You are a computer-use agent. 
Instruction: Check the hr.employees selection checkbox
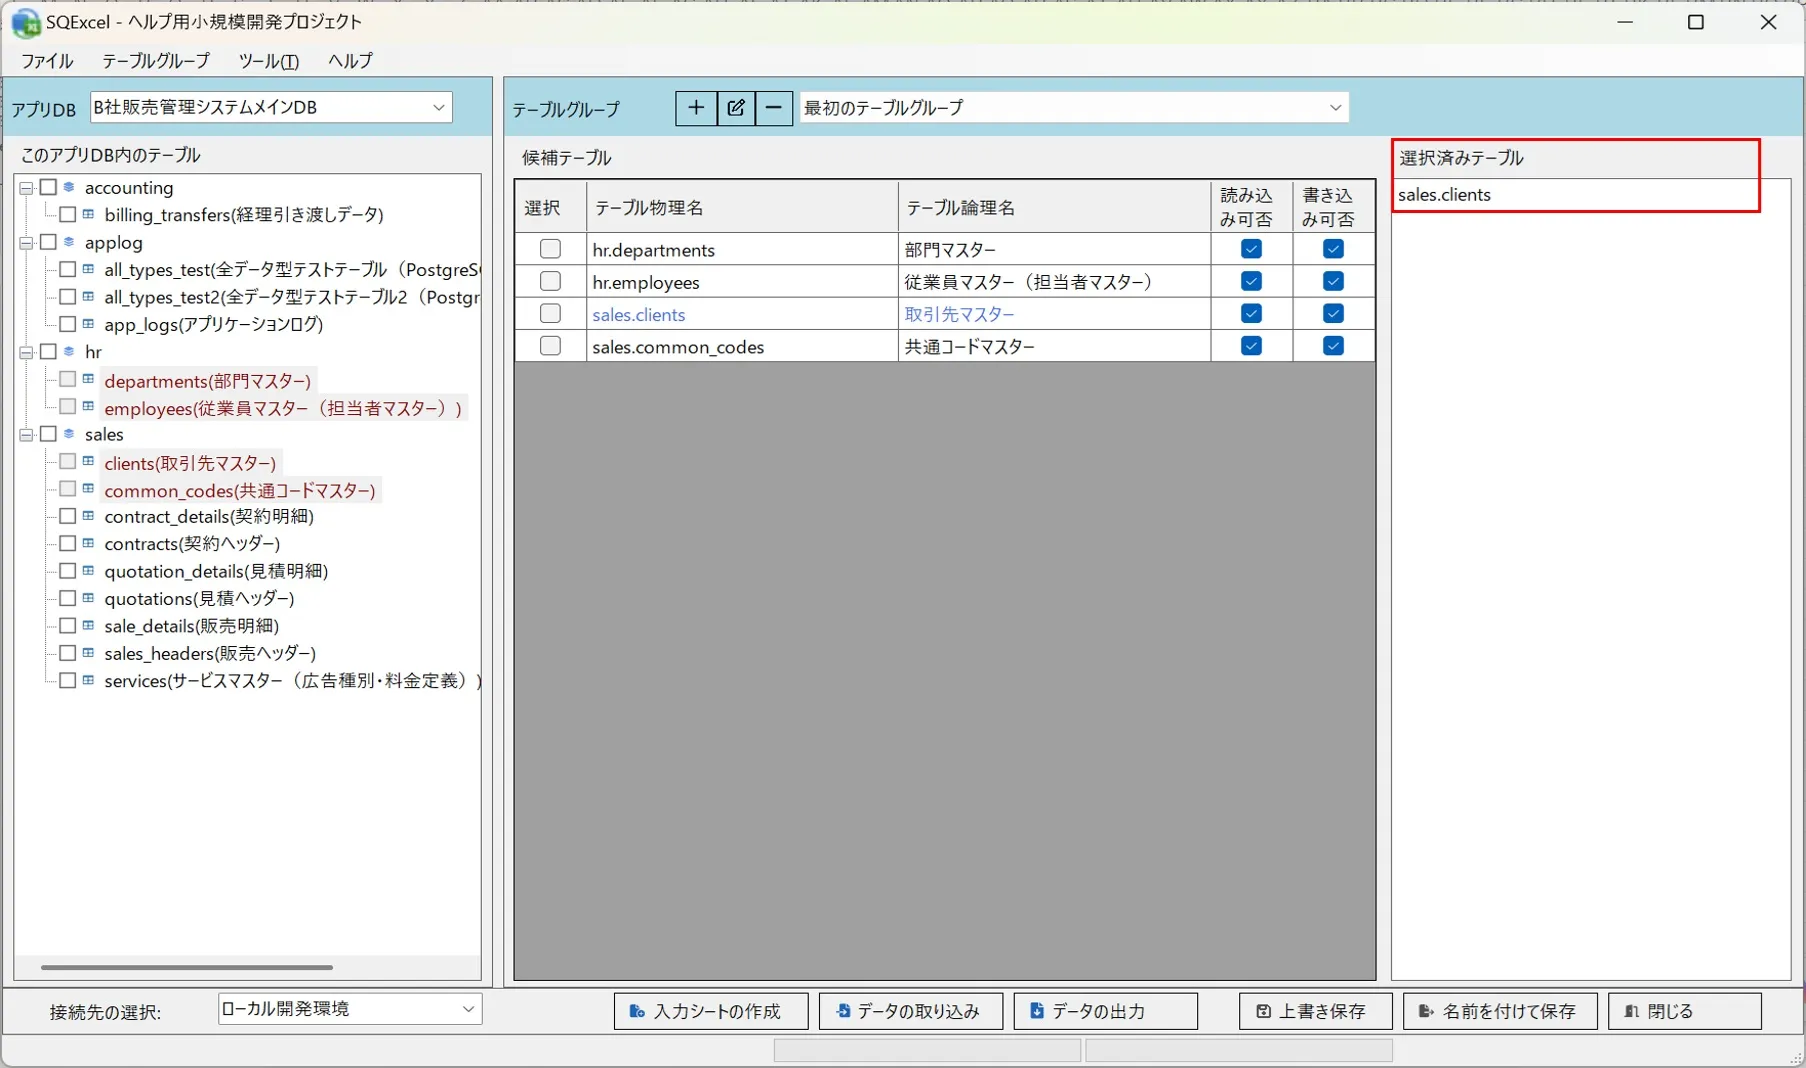click(x=550, y=281)
